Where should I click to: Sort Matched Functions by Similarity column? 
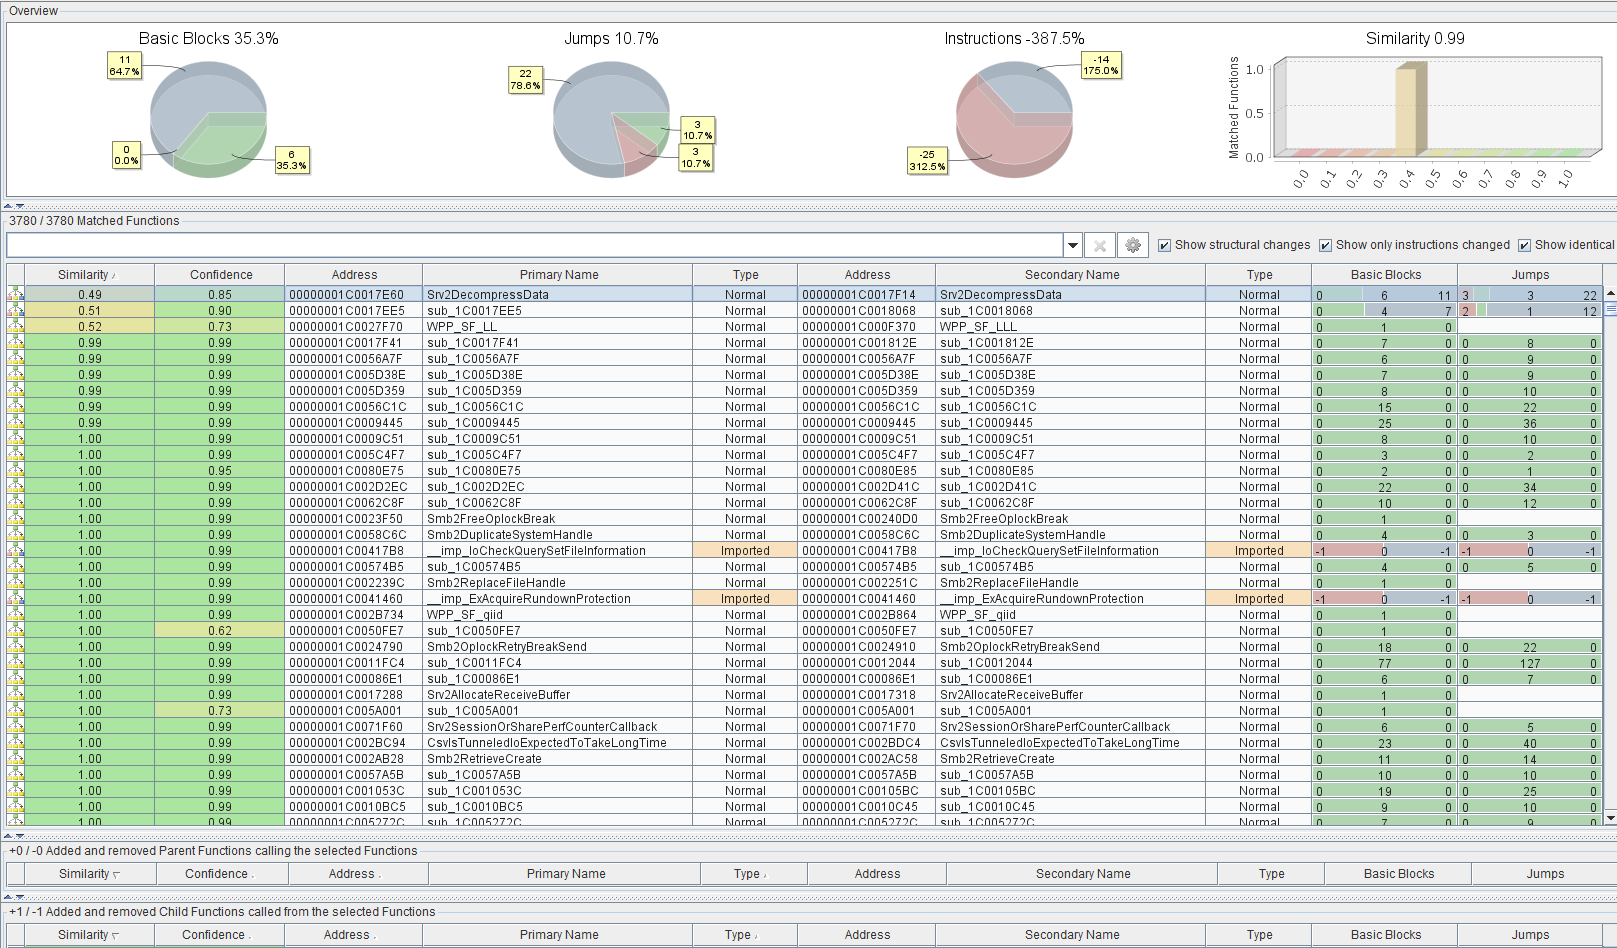coord(89,275)
